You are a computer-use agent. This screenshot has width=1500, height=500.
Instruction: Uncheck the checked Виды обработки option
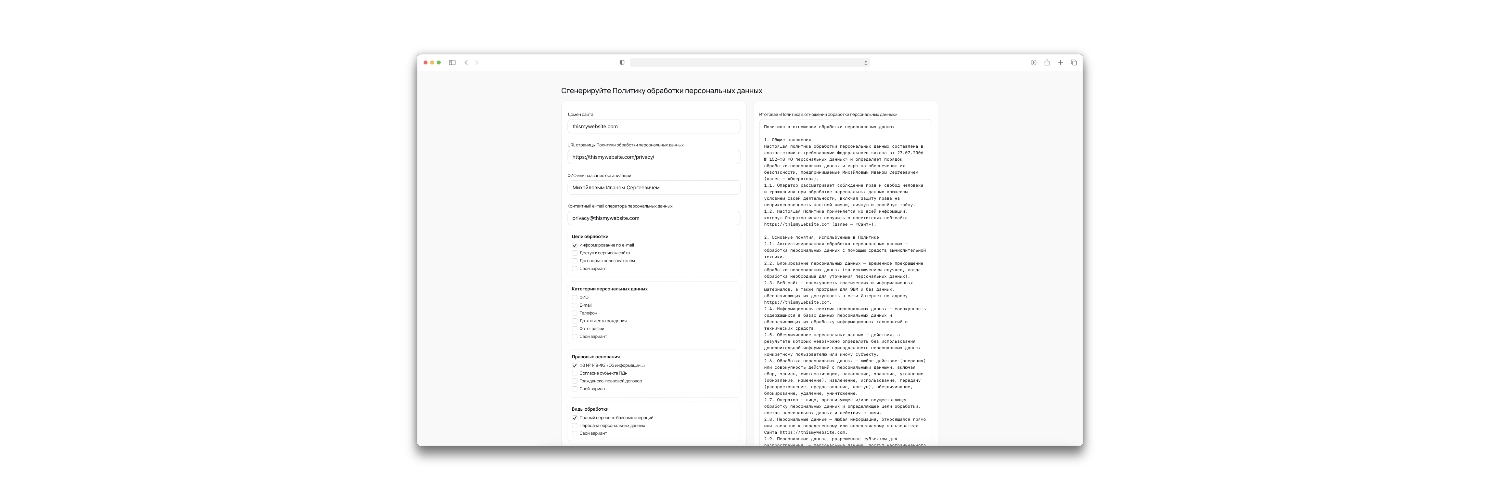pos(575,418)
